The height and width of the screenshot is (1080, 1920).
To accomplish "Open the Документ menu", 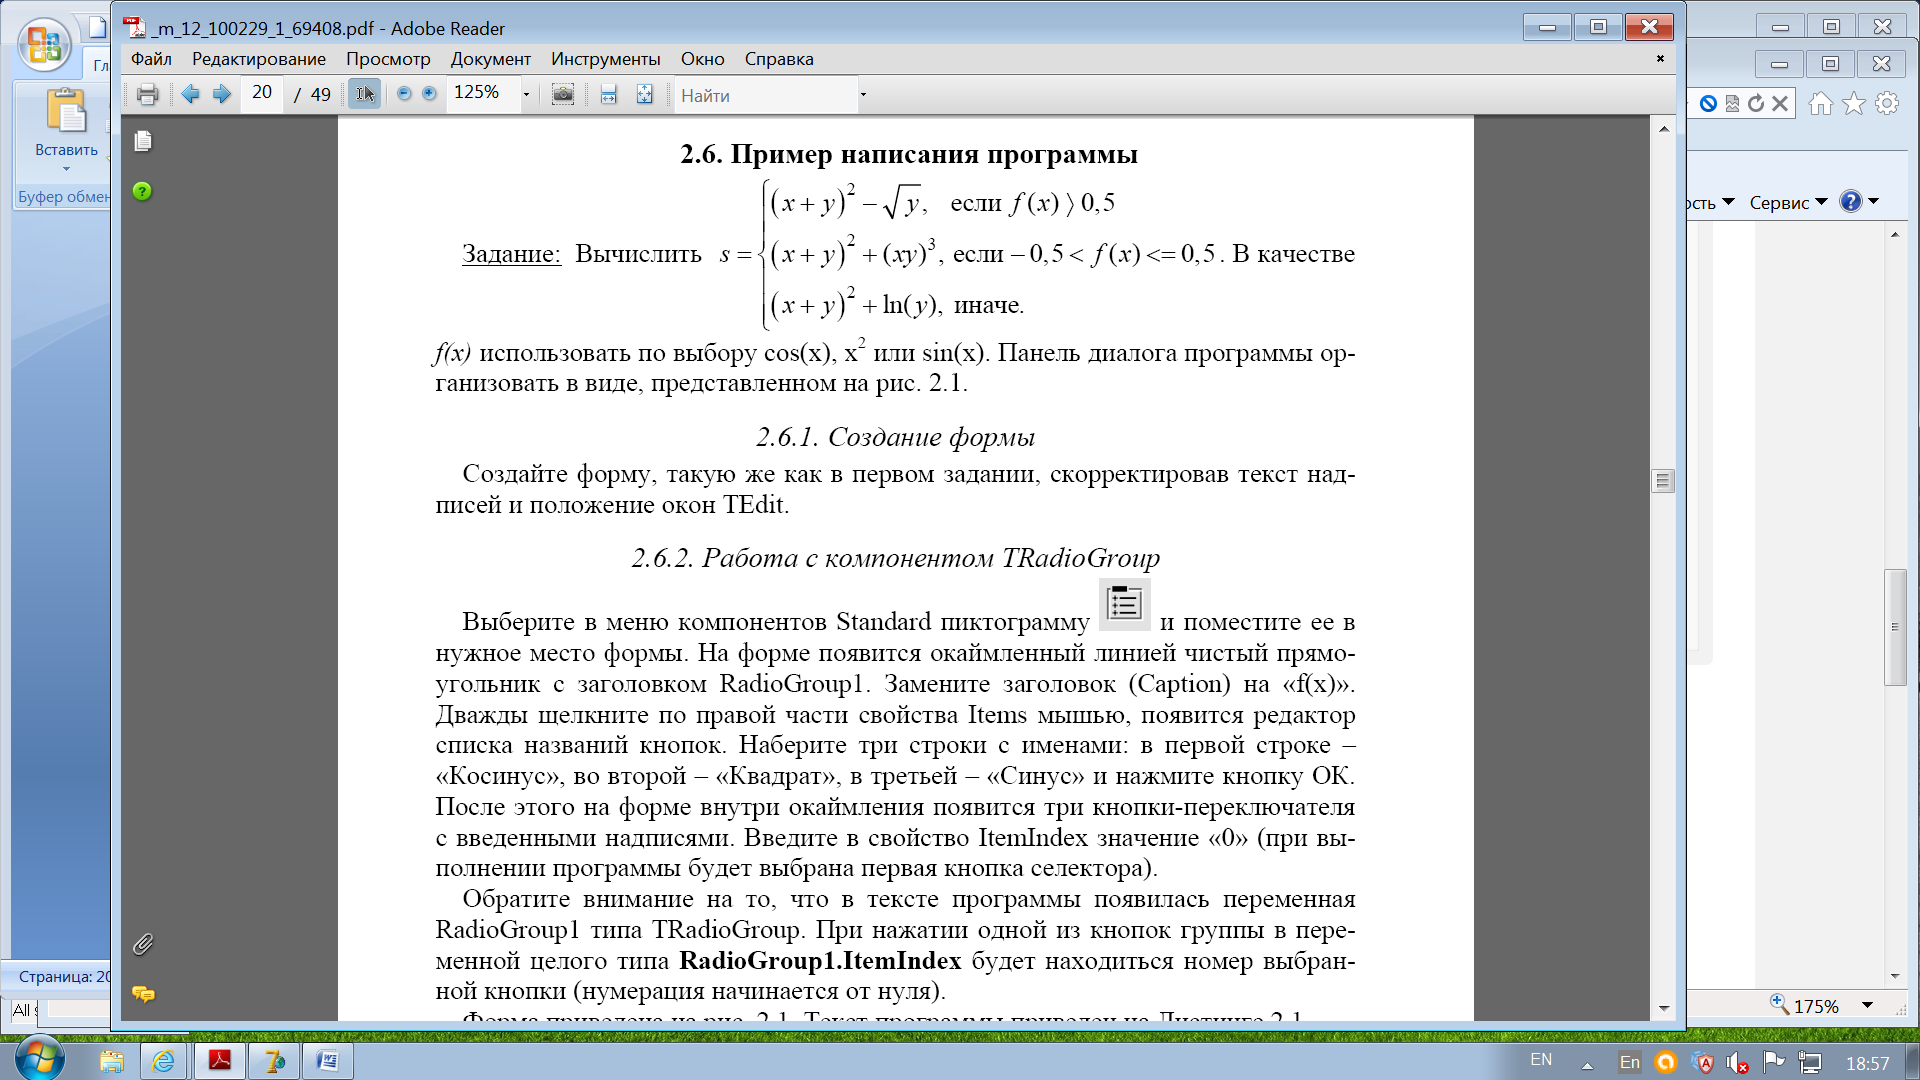I will coord(490,59).
